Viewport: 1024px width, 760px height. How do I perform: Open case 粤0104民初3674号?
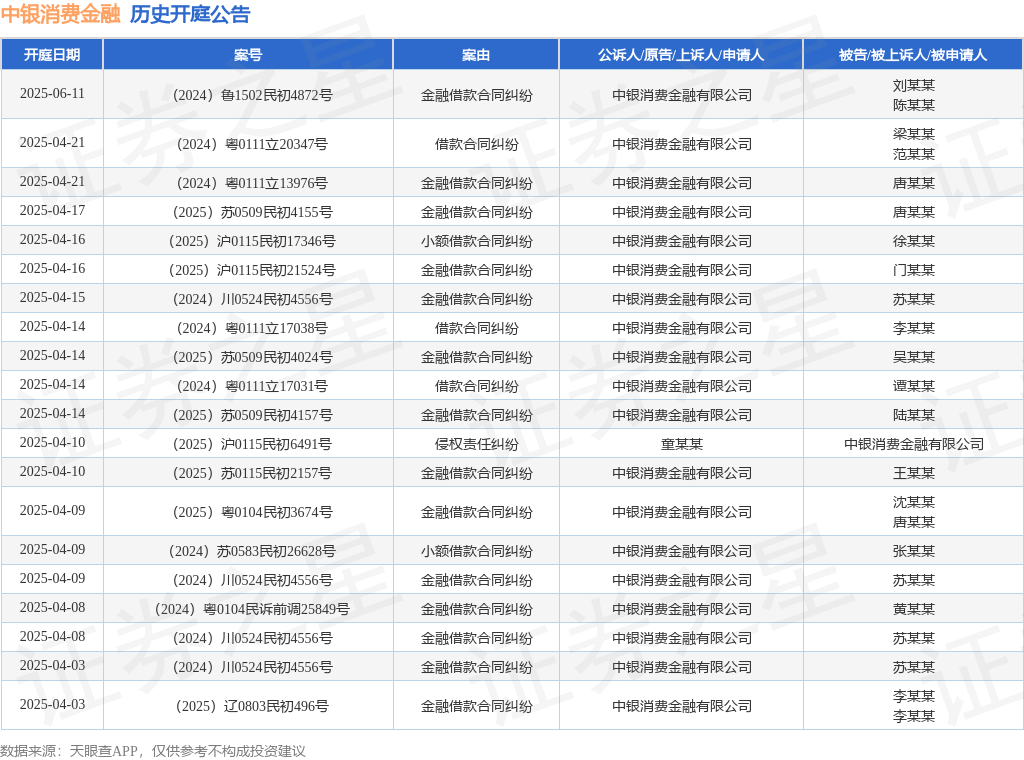[x=253, y=513]
